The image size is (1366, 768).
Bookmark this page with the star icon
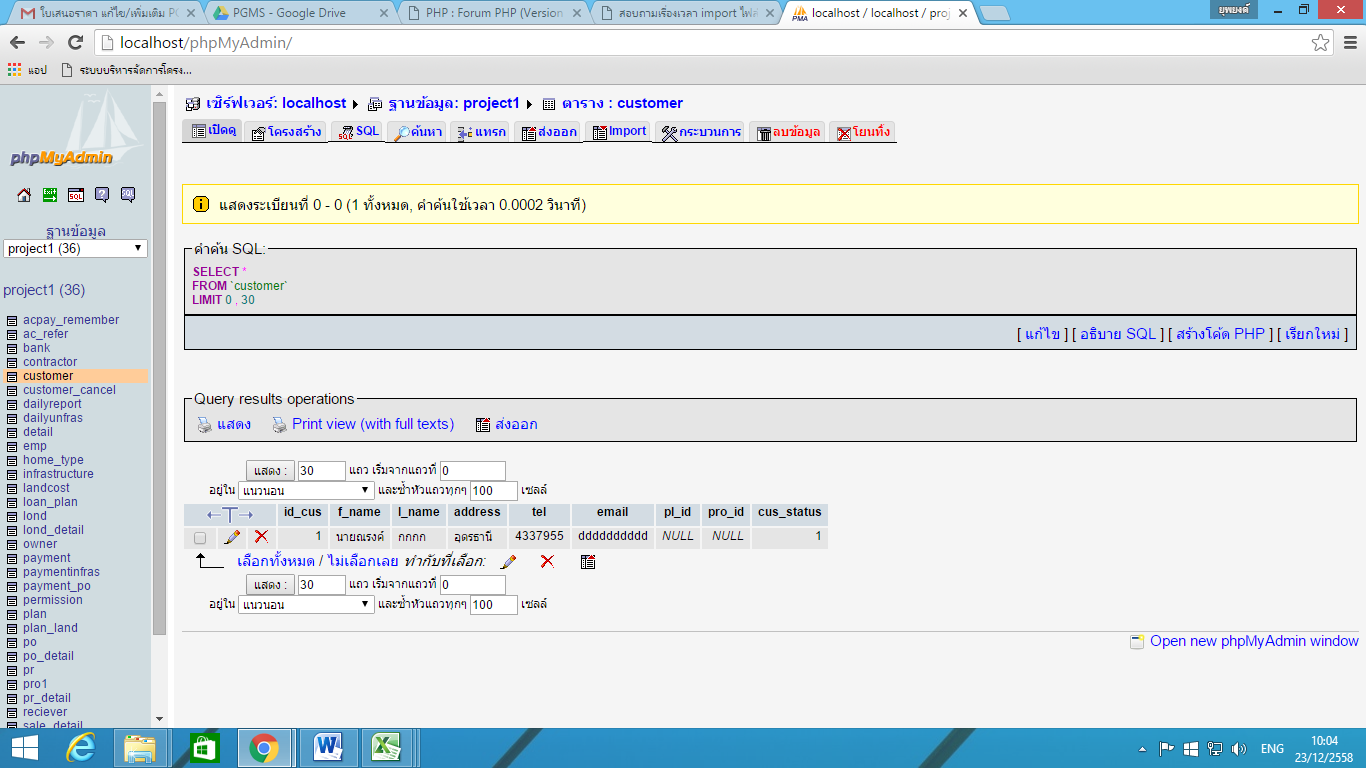(x=1321, y=42)
